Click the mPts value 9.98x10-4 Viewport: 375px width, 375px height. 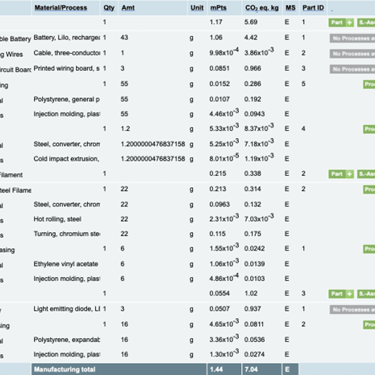(x=224, y=52)
